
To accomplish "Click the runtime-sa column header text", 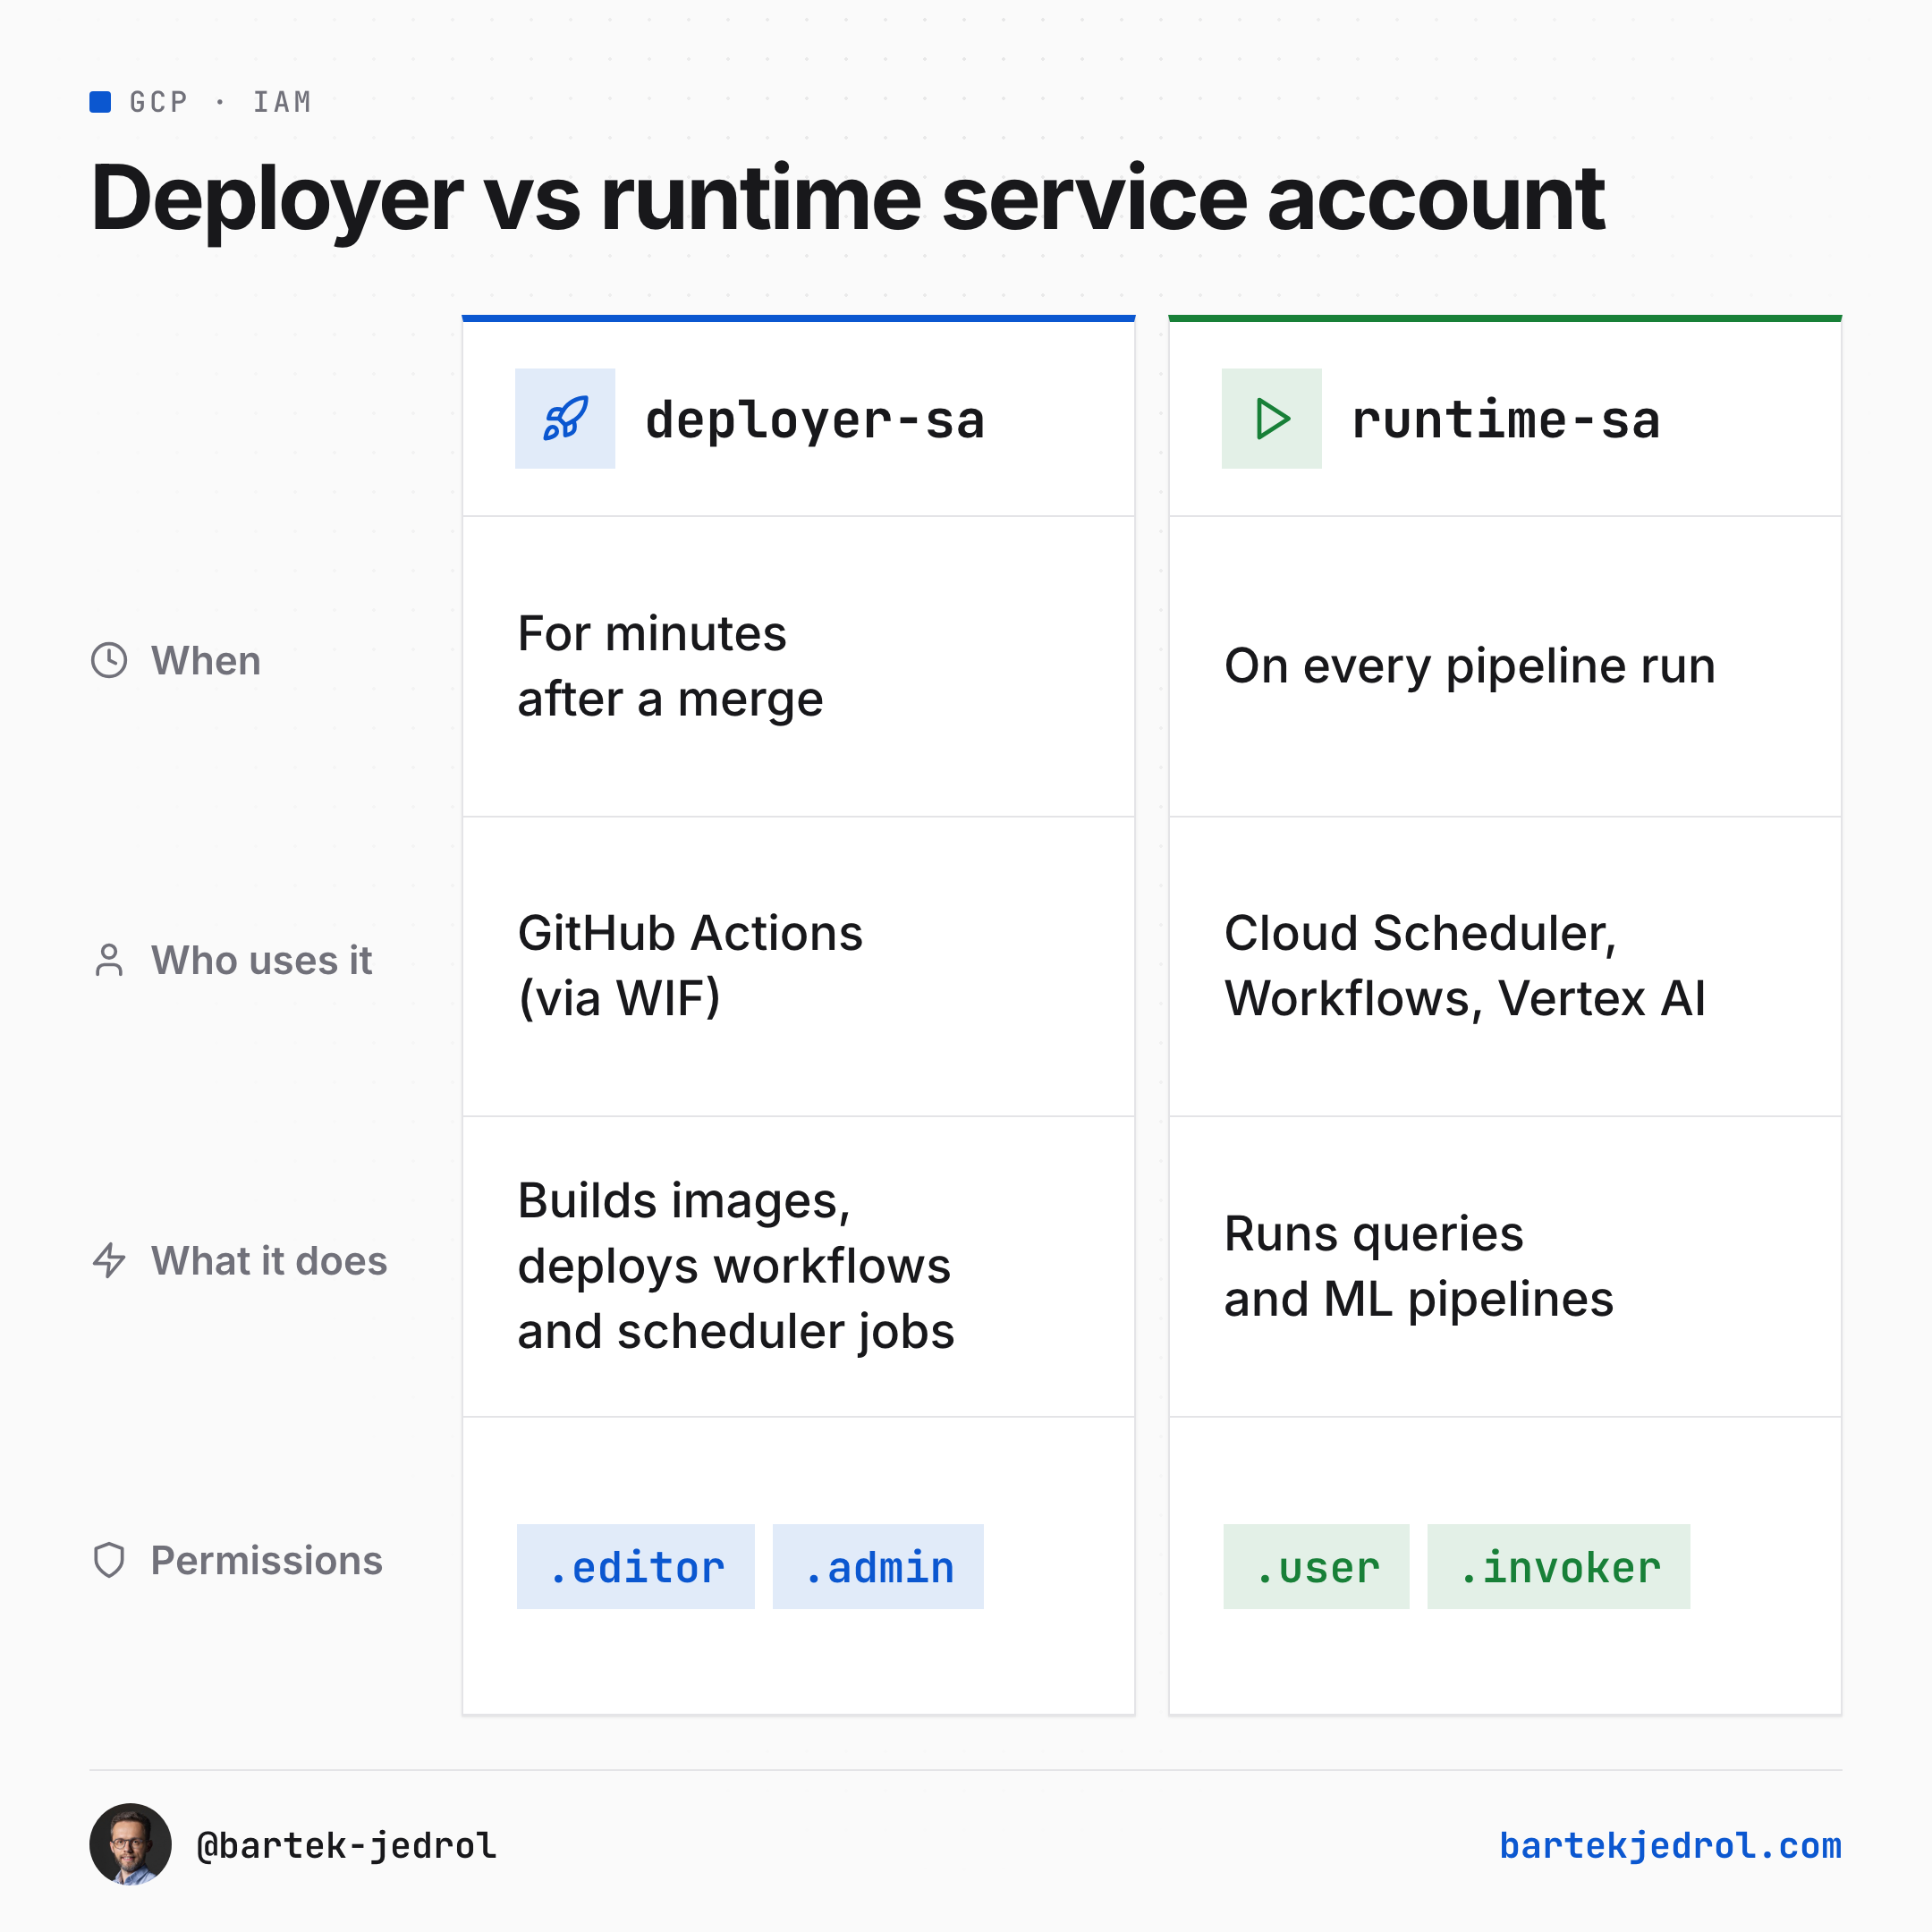I will coord(1506,420).
